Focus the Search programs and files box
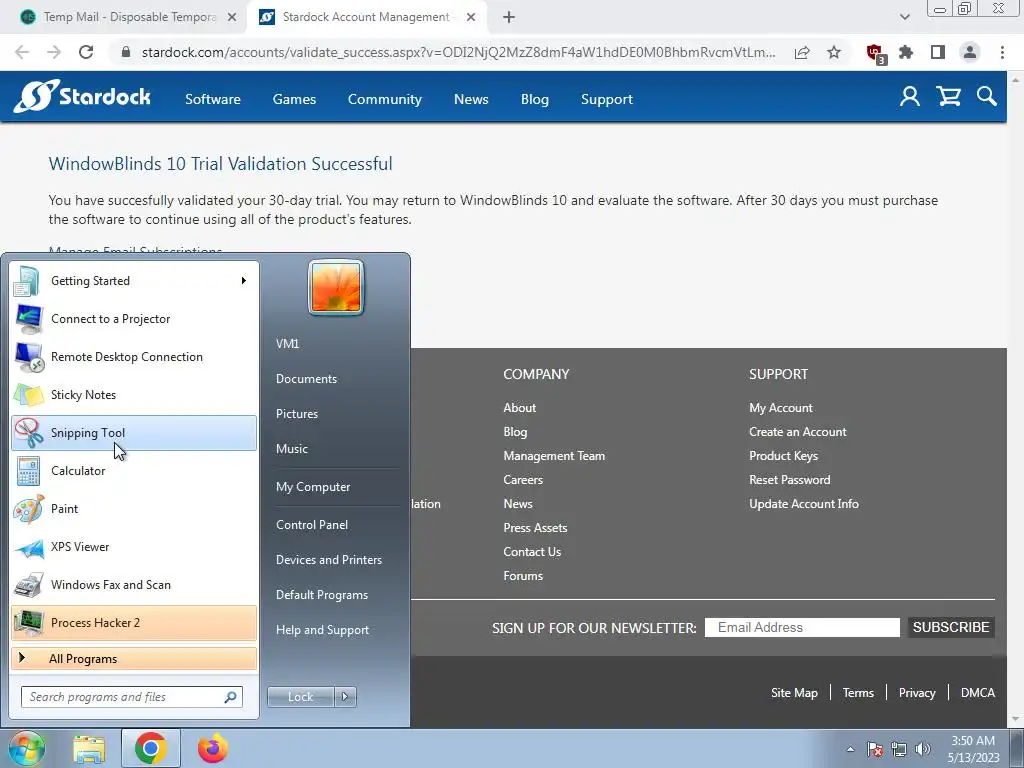Screen dimensions: 1024x768 click(x=131, y=697)
